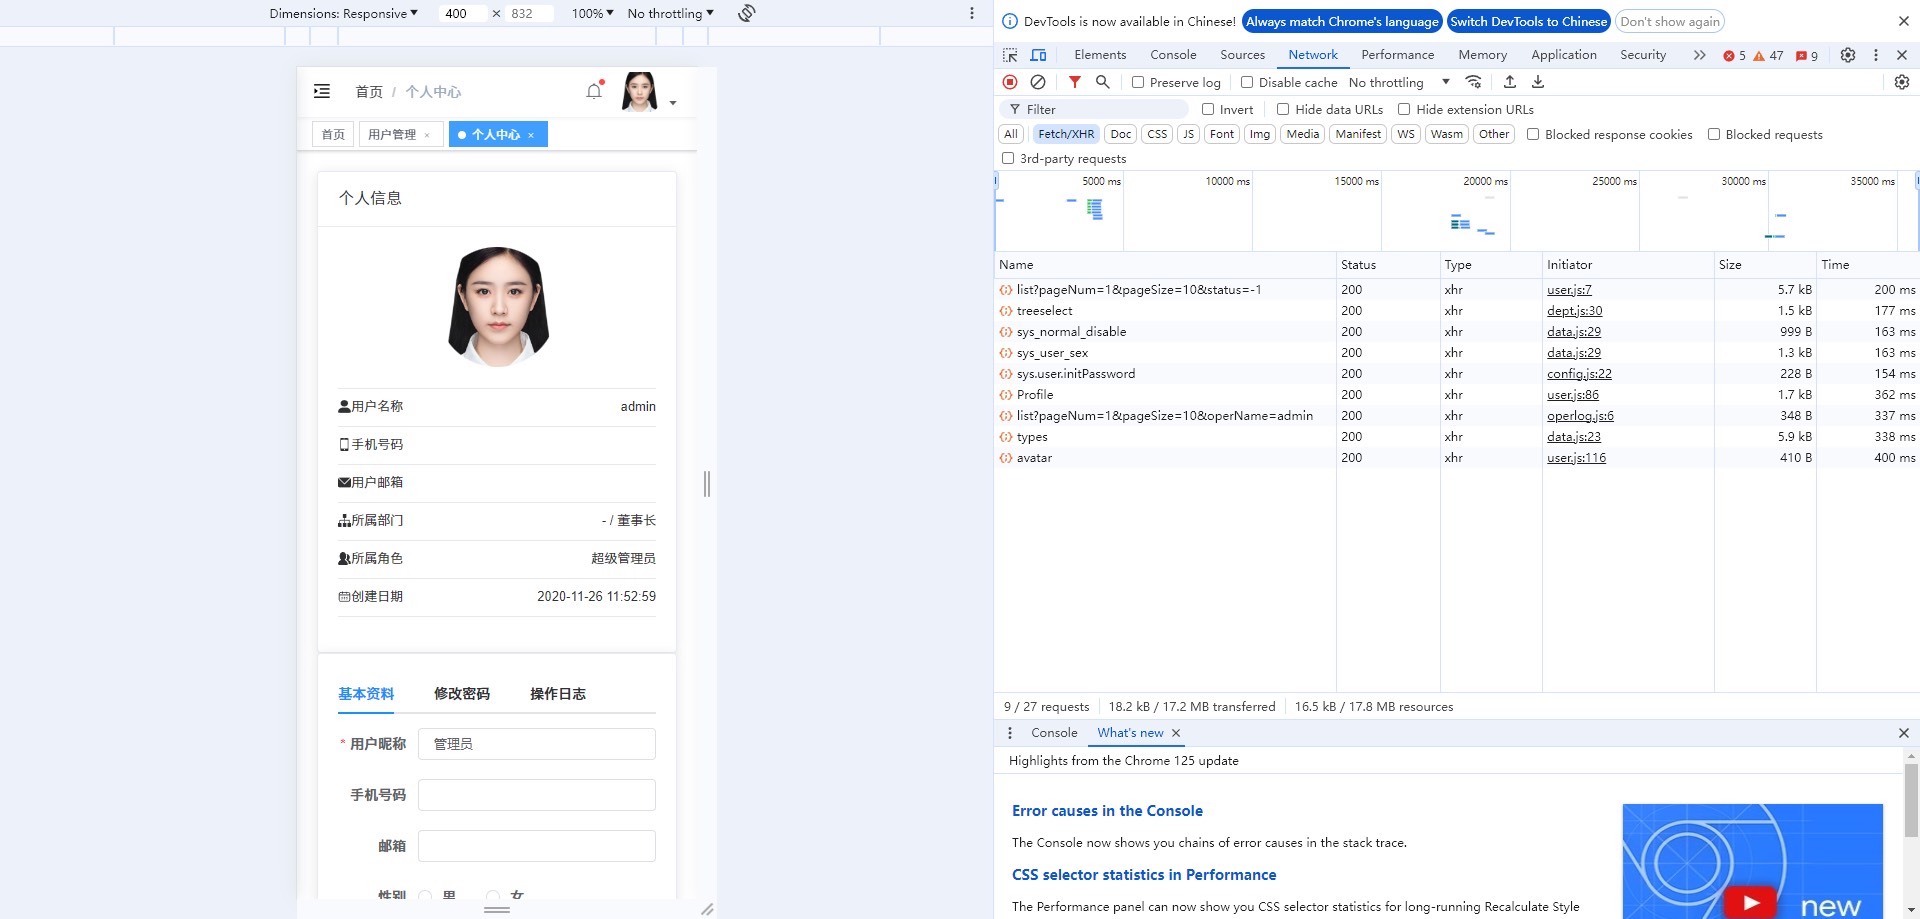The width and height of the screenshot is (1920, 919).
Task: Open DevTools settings gear icon
Action: click(1847, 55)
